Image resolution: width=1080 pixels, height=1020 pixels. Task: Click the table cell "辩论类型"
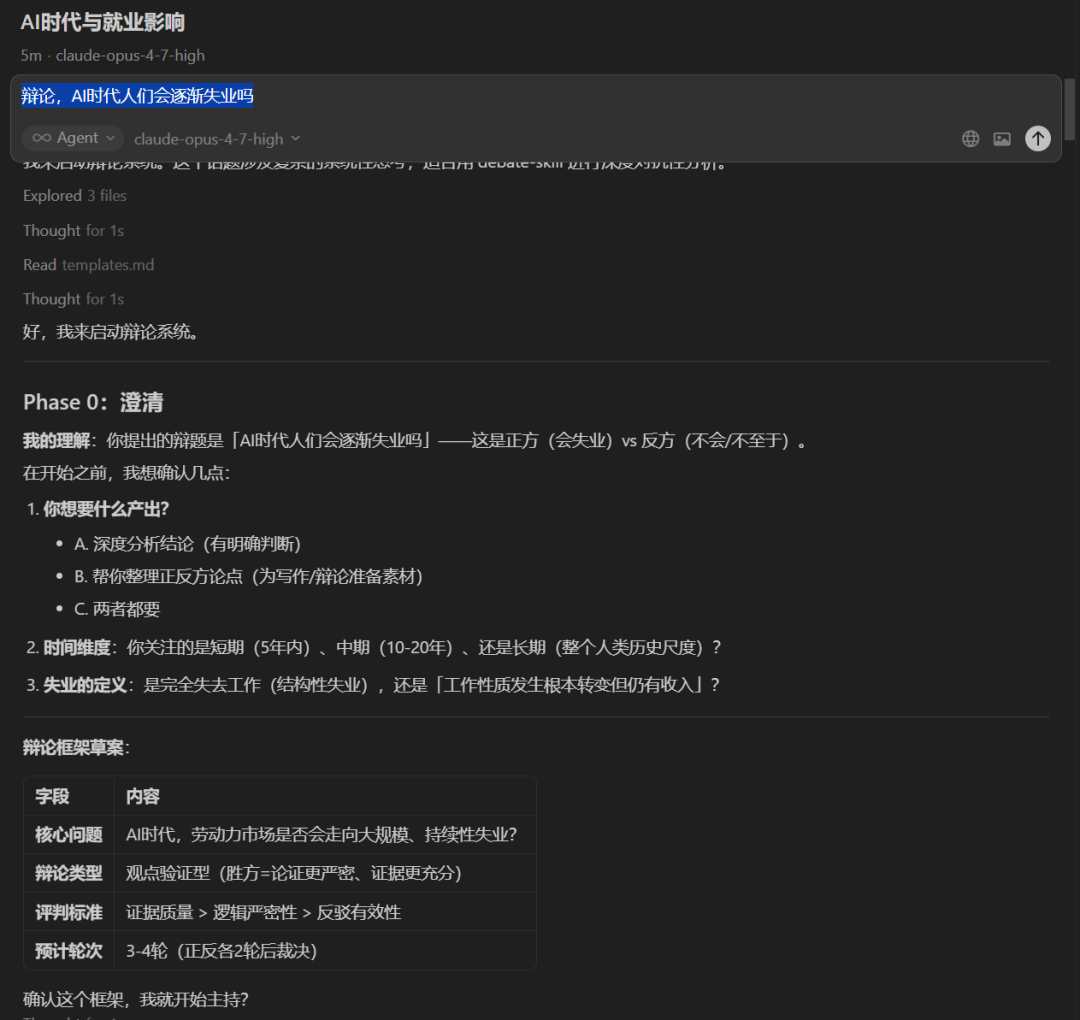68,873
